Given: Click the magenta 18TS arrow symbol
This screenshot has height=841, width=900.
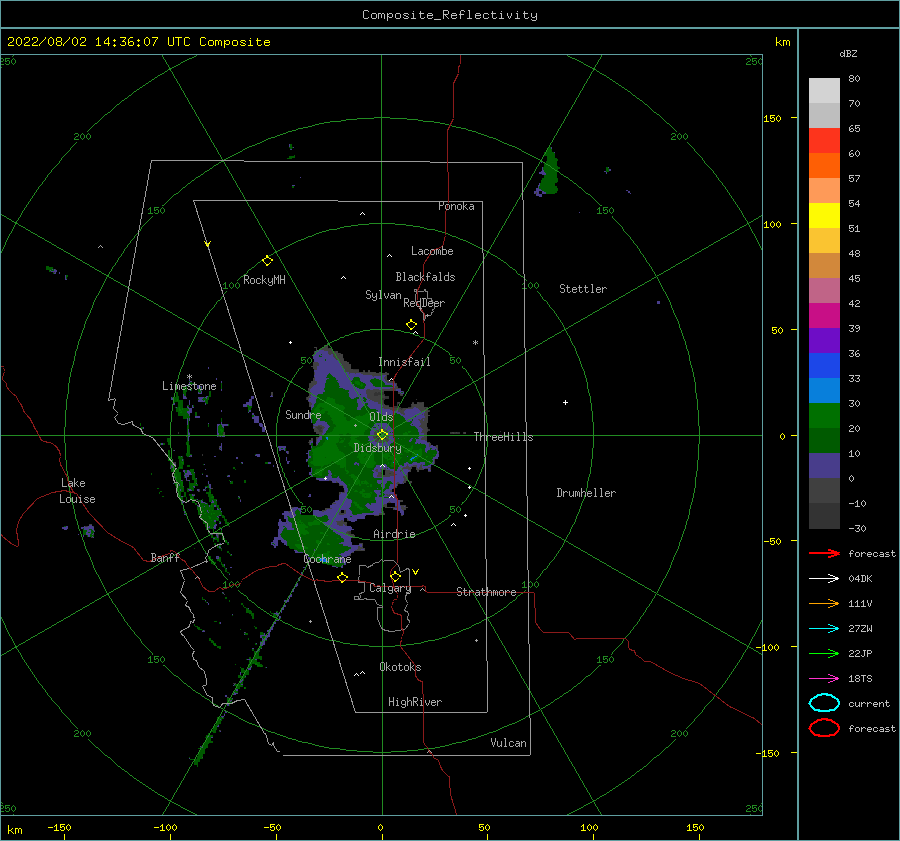Looking at the screenshot, I should [824, 679].
